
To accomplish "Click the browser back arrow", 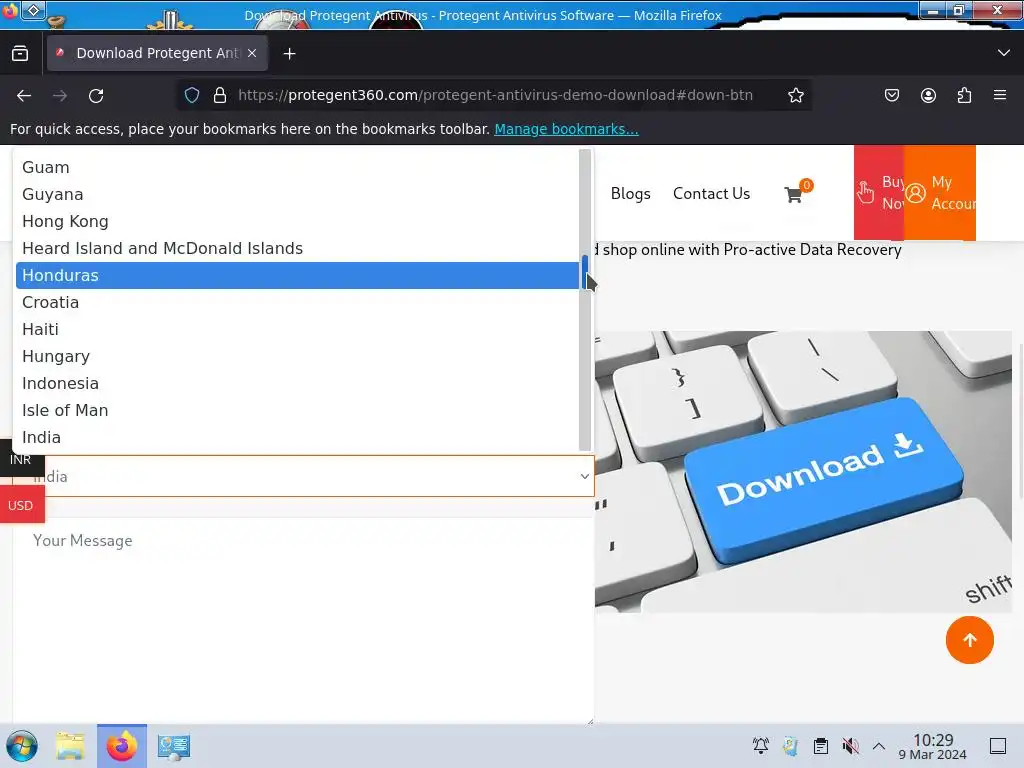I will 24,96.
